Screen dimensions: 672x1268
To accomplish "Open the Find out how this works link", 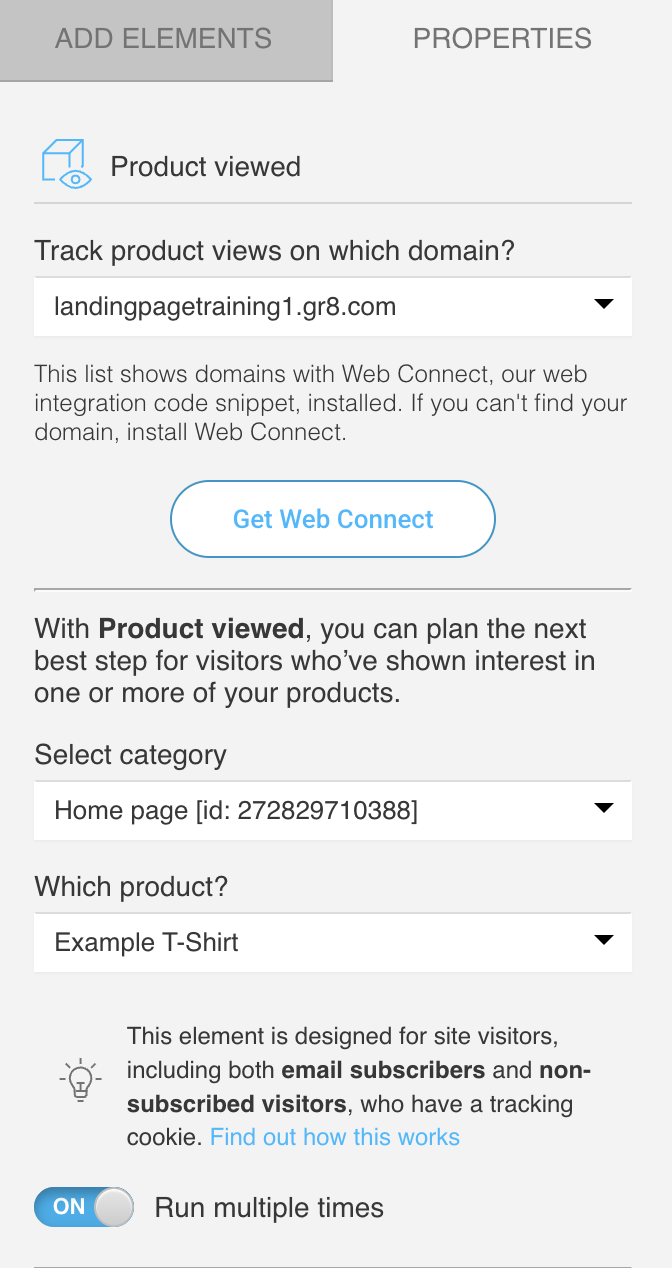I will tap(335, 1137).
